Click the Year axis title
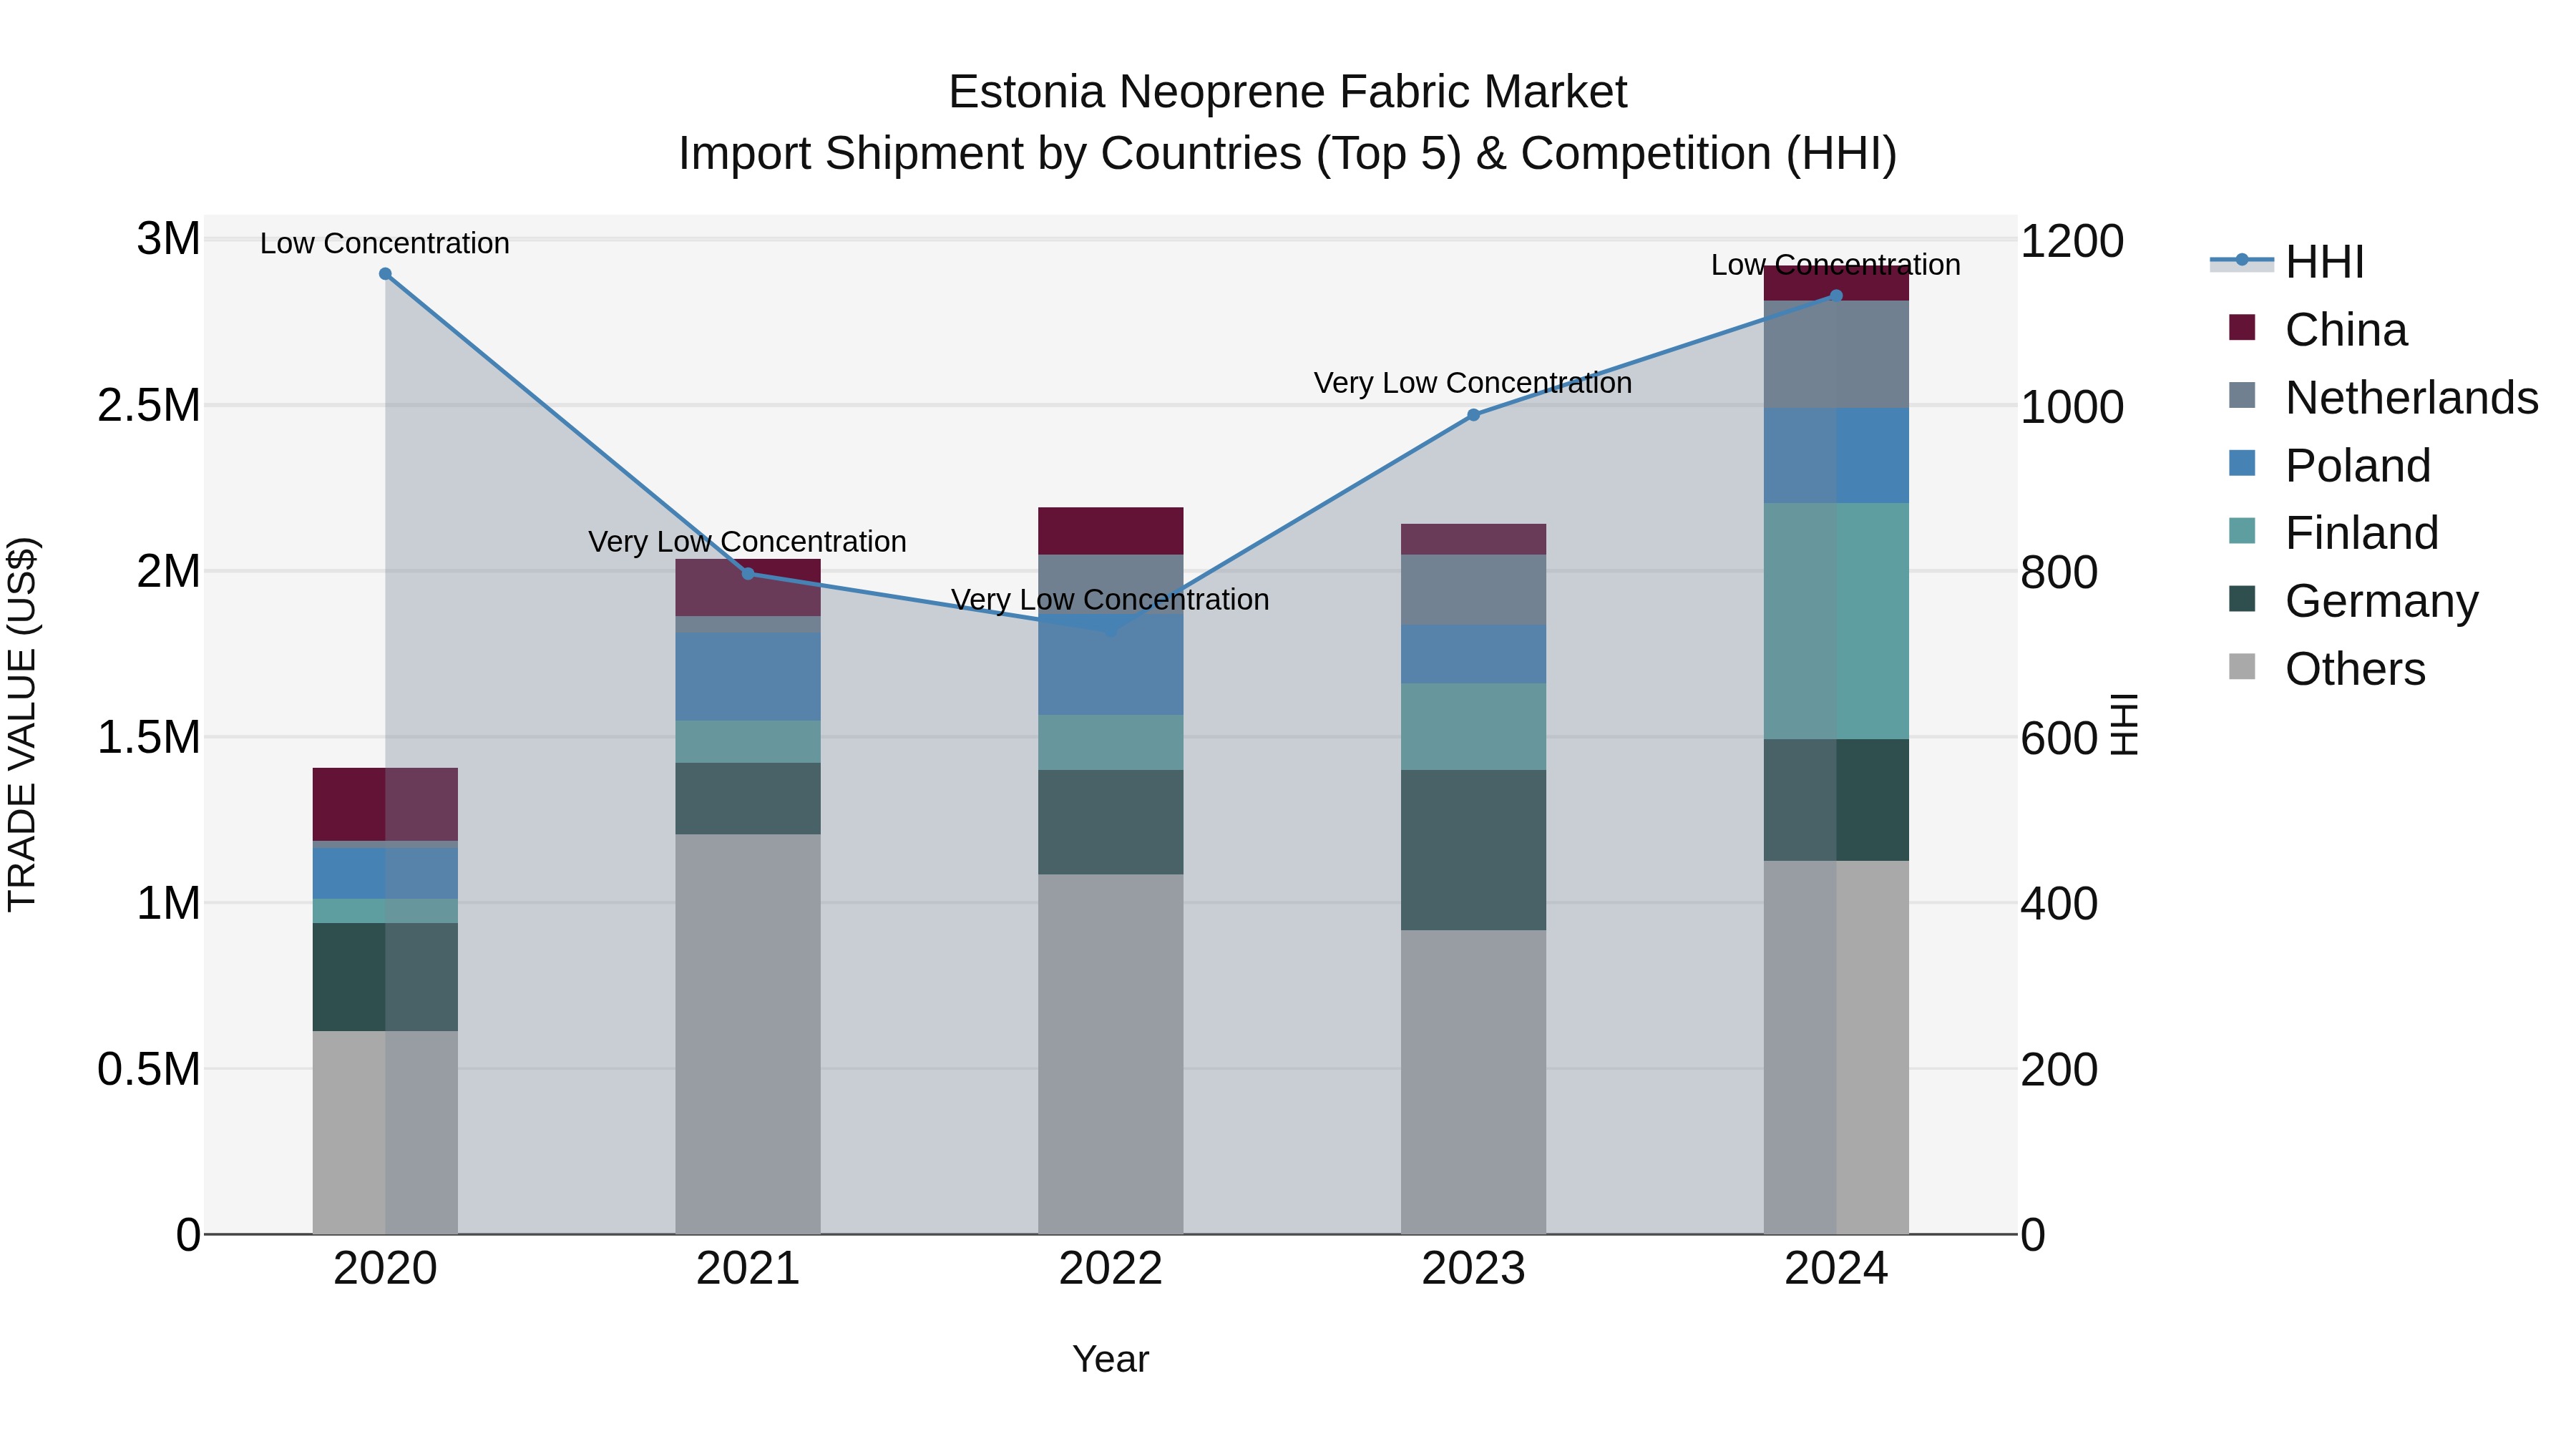 click(x=1111, y=1360)
